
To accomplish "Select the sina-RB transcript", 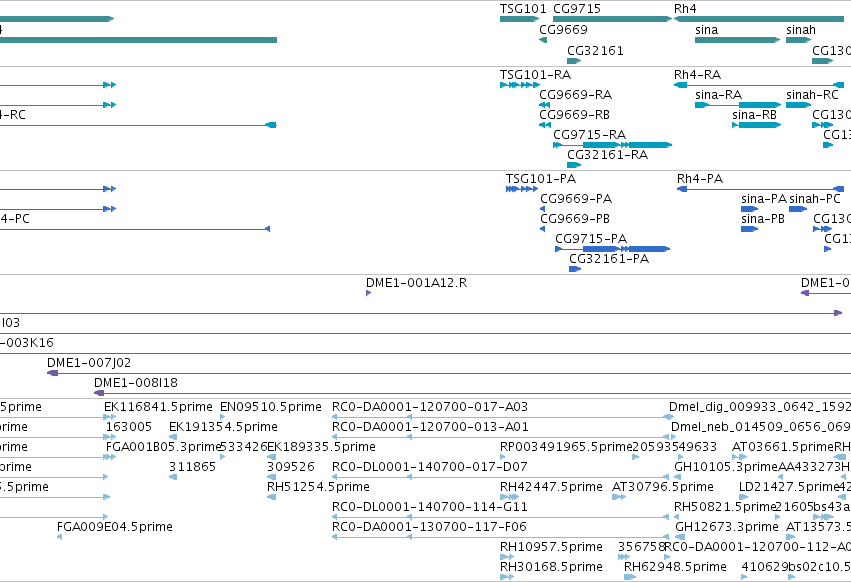I will tap(757, 125).
